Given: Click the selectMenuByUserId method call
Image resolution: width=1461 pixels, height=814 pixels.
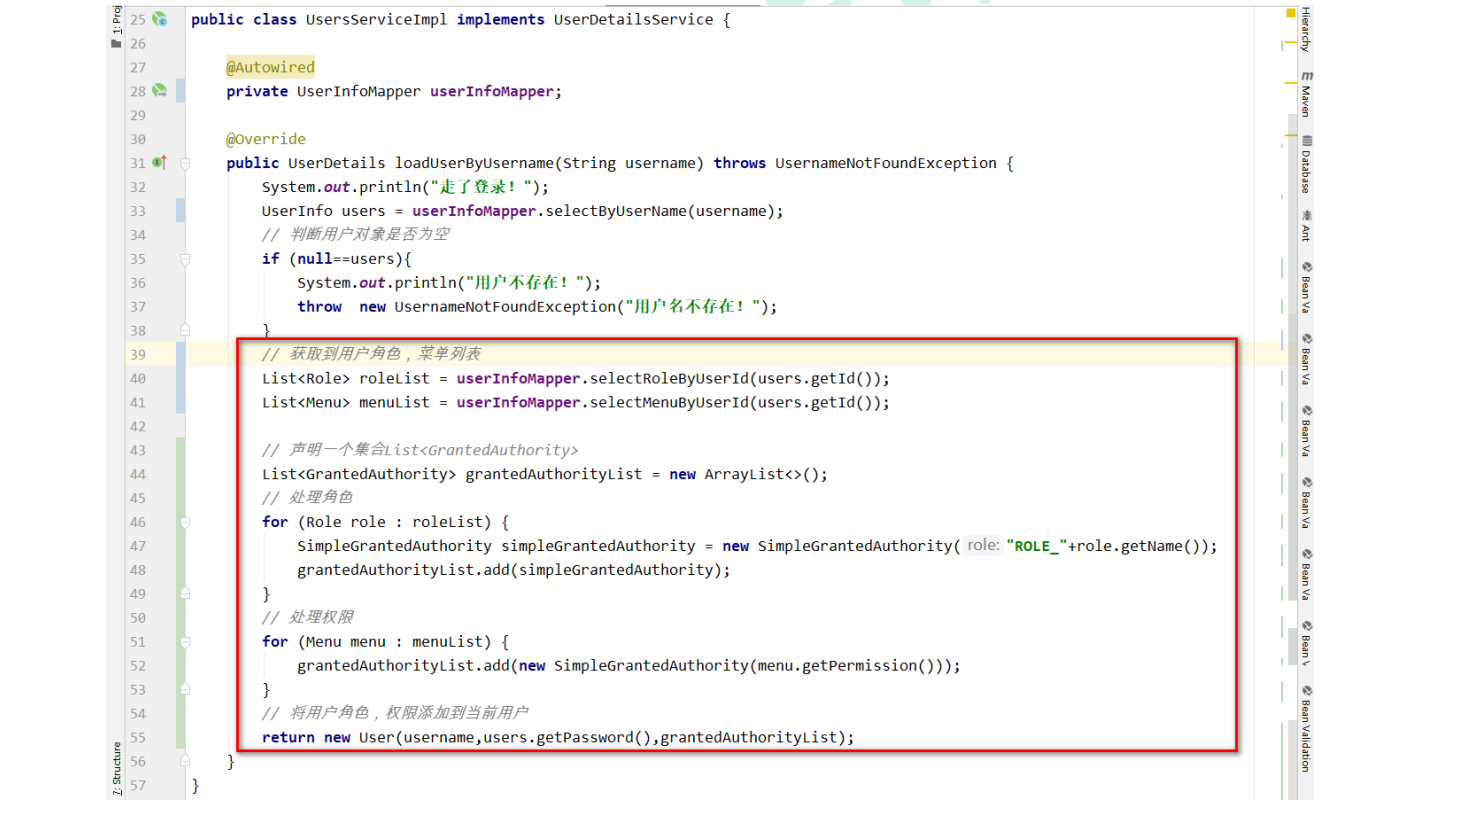Looking at the screenshot, I should point(669,402).
